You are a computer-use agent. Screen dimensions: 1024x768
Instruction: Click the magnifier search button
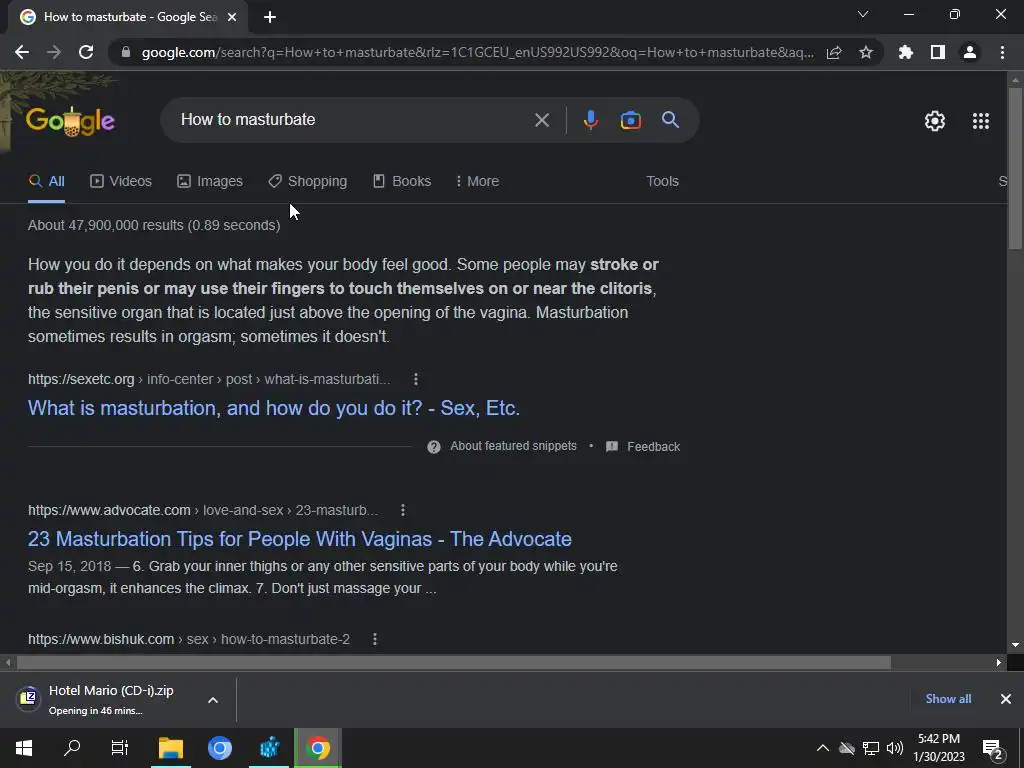(x=671, y=120)
